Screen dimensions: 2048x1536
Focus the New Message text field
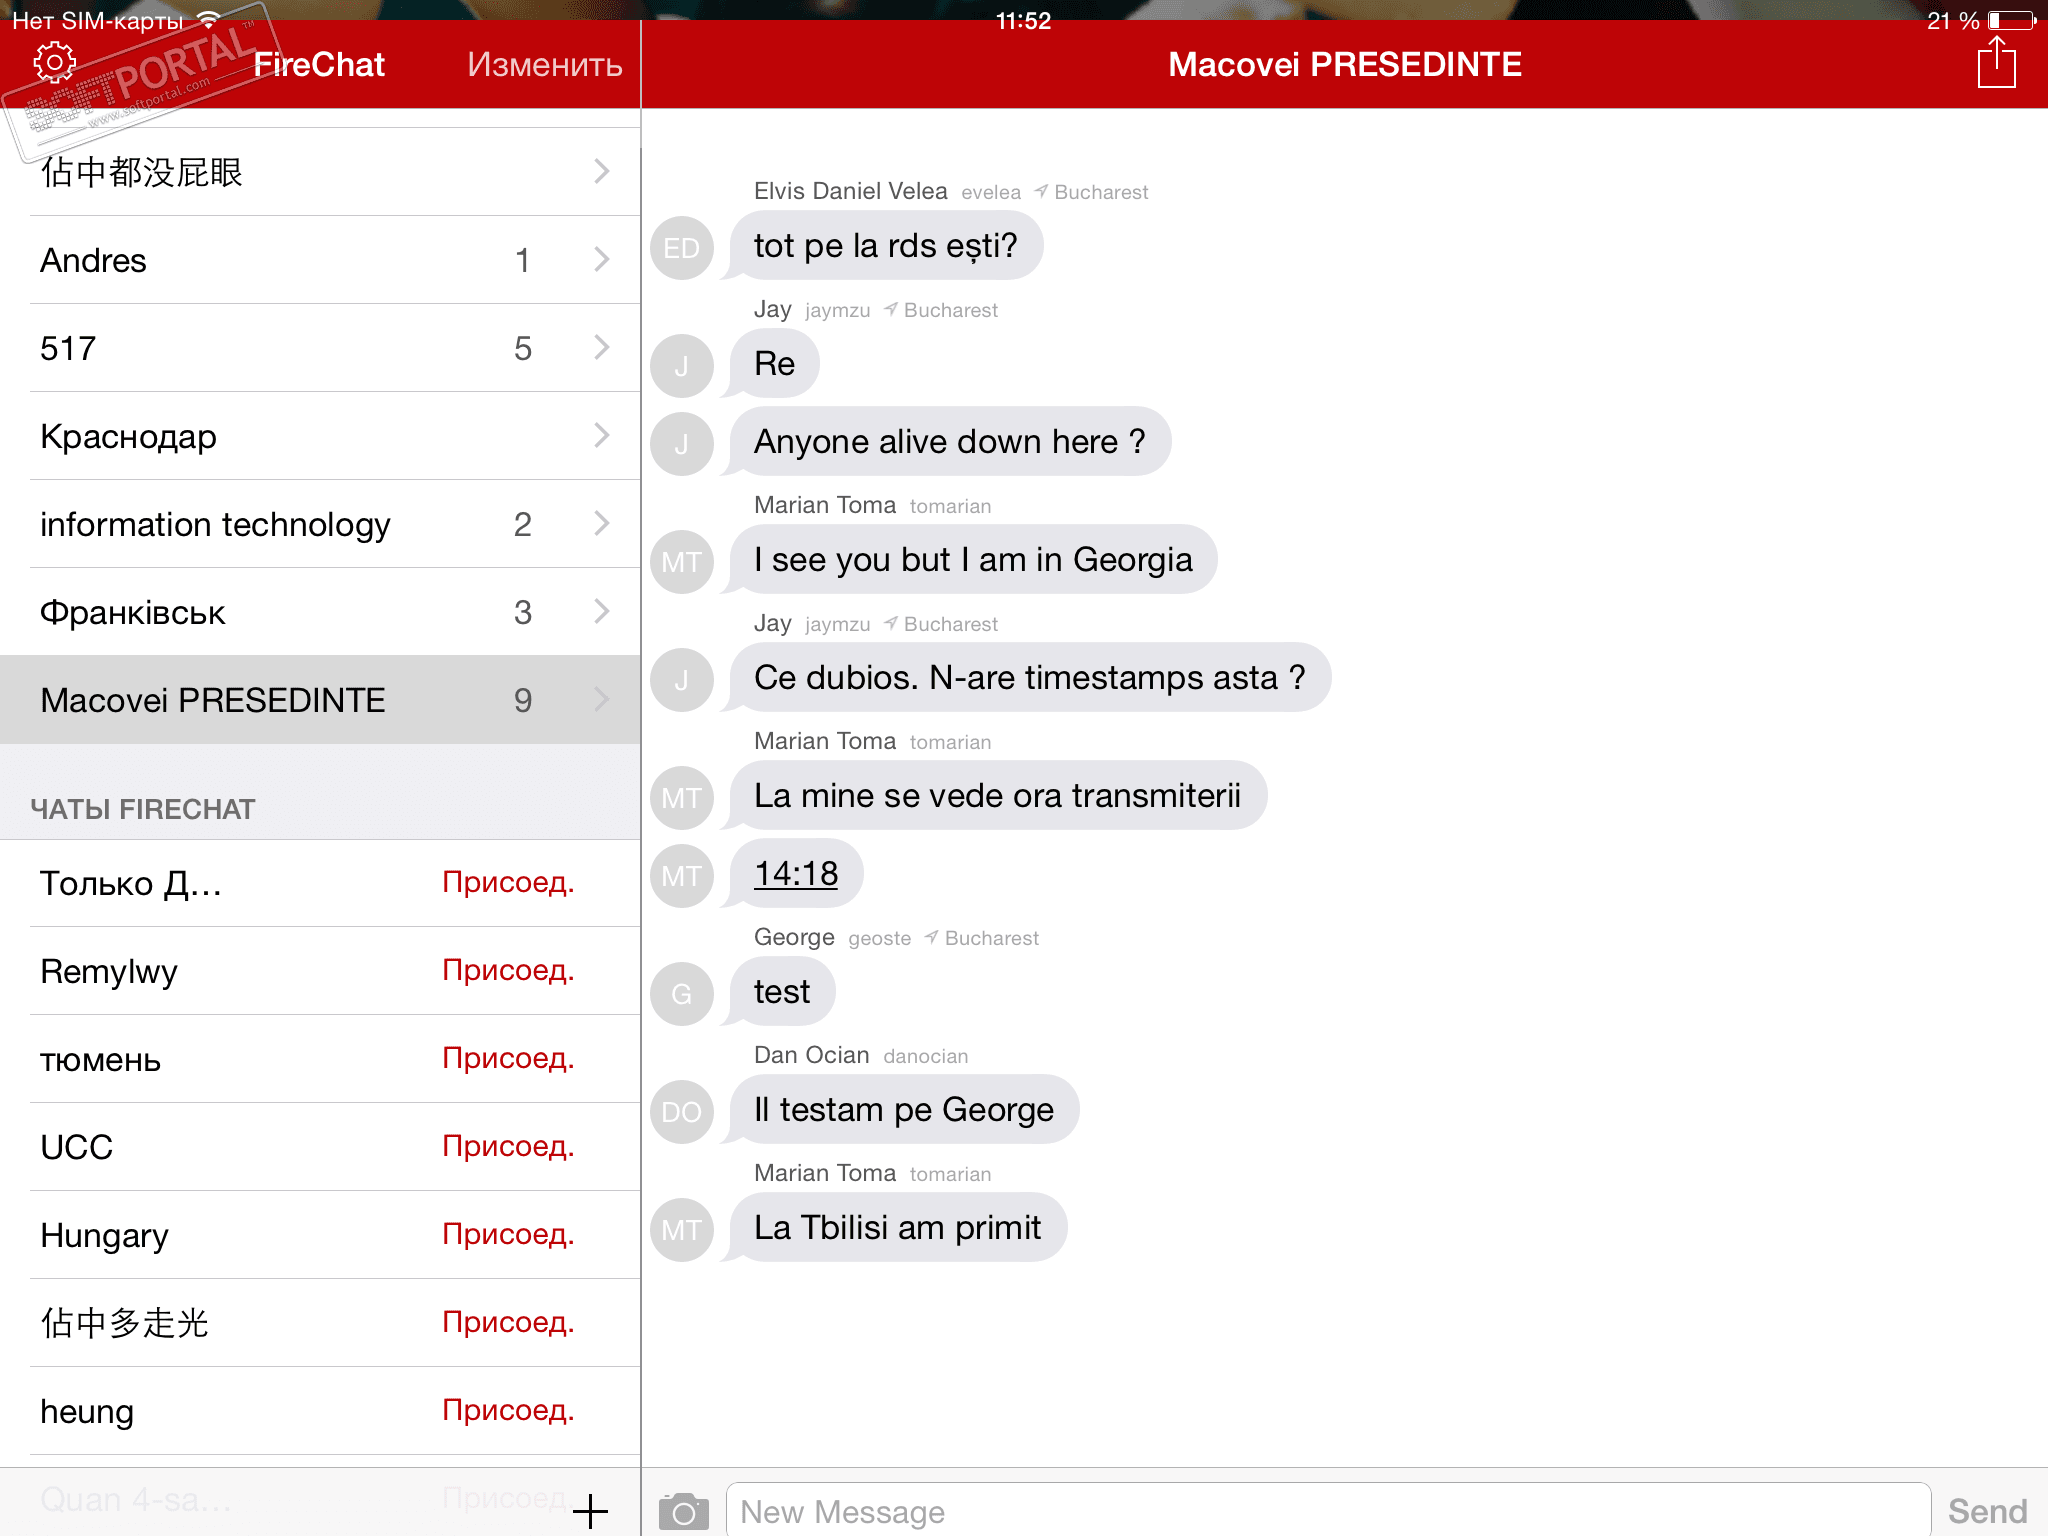(1328, 1511)
